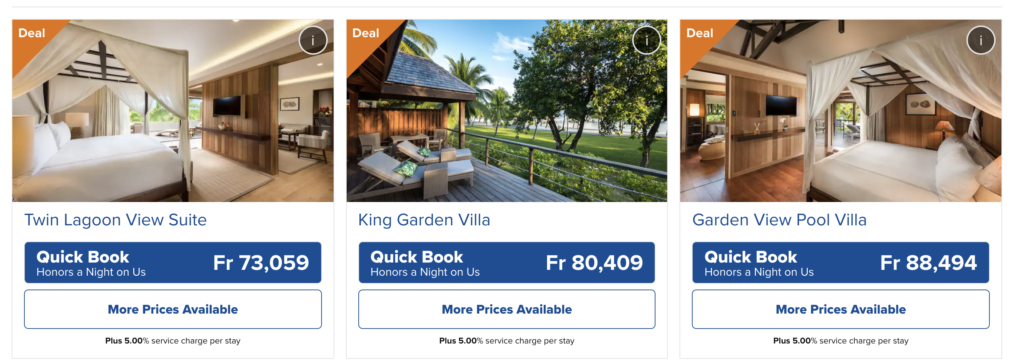1024x361 pixels.
Task: Show More Prices Available for King Garden Villa
Action: (x=507, y=309)
